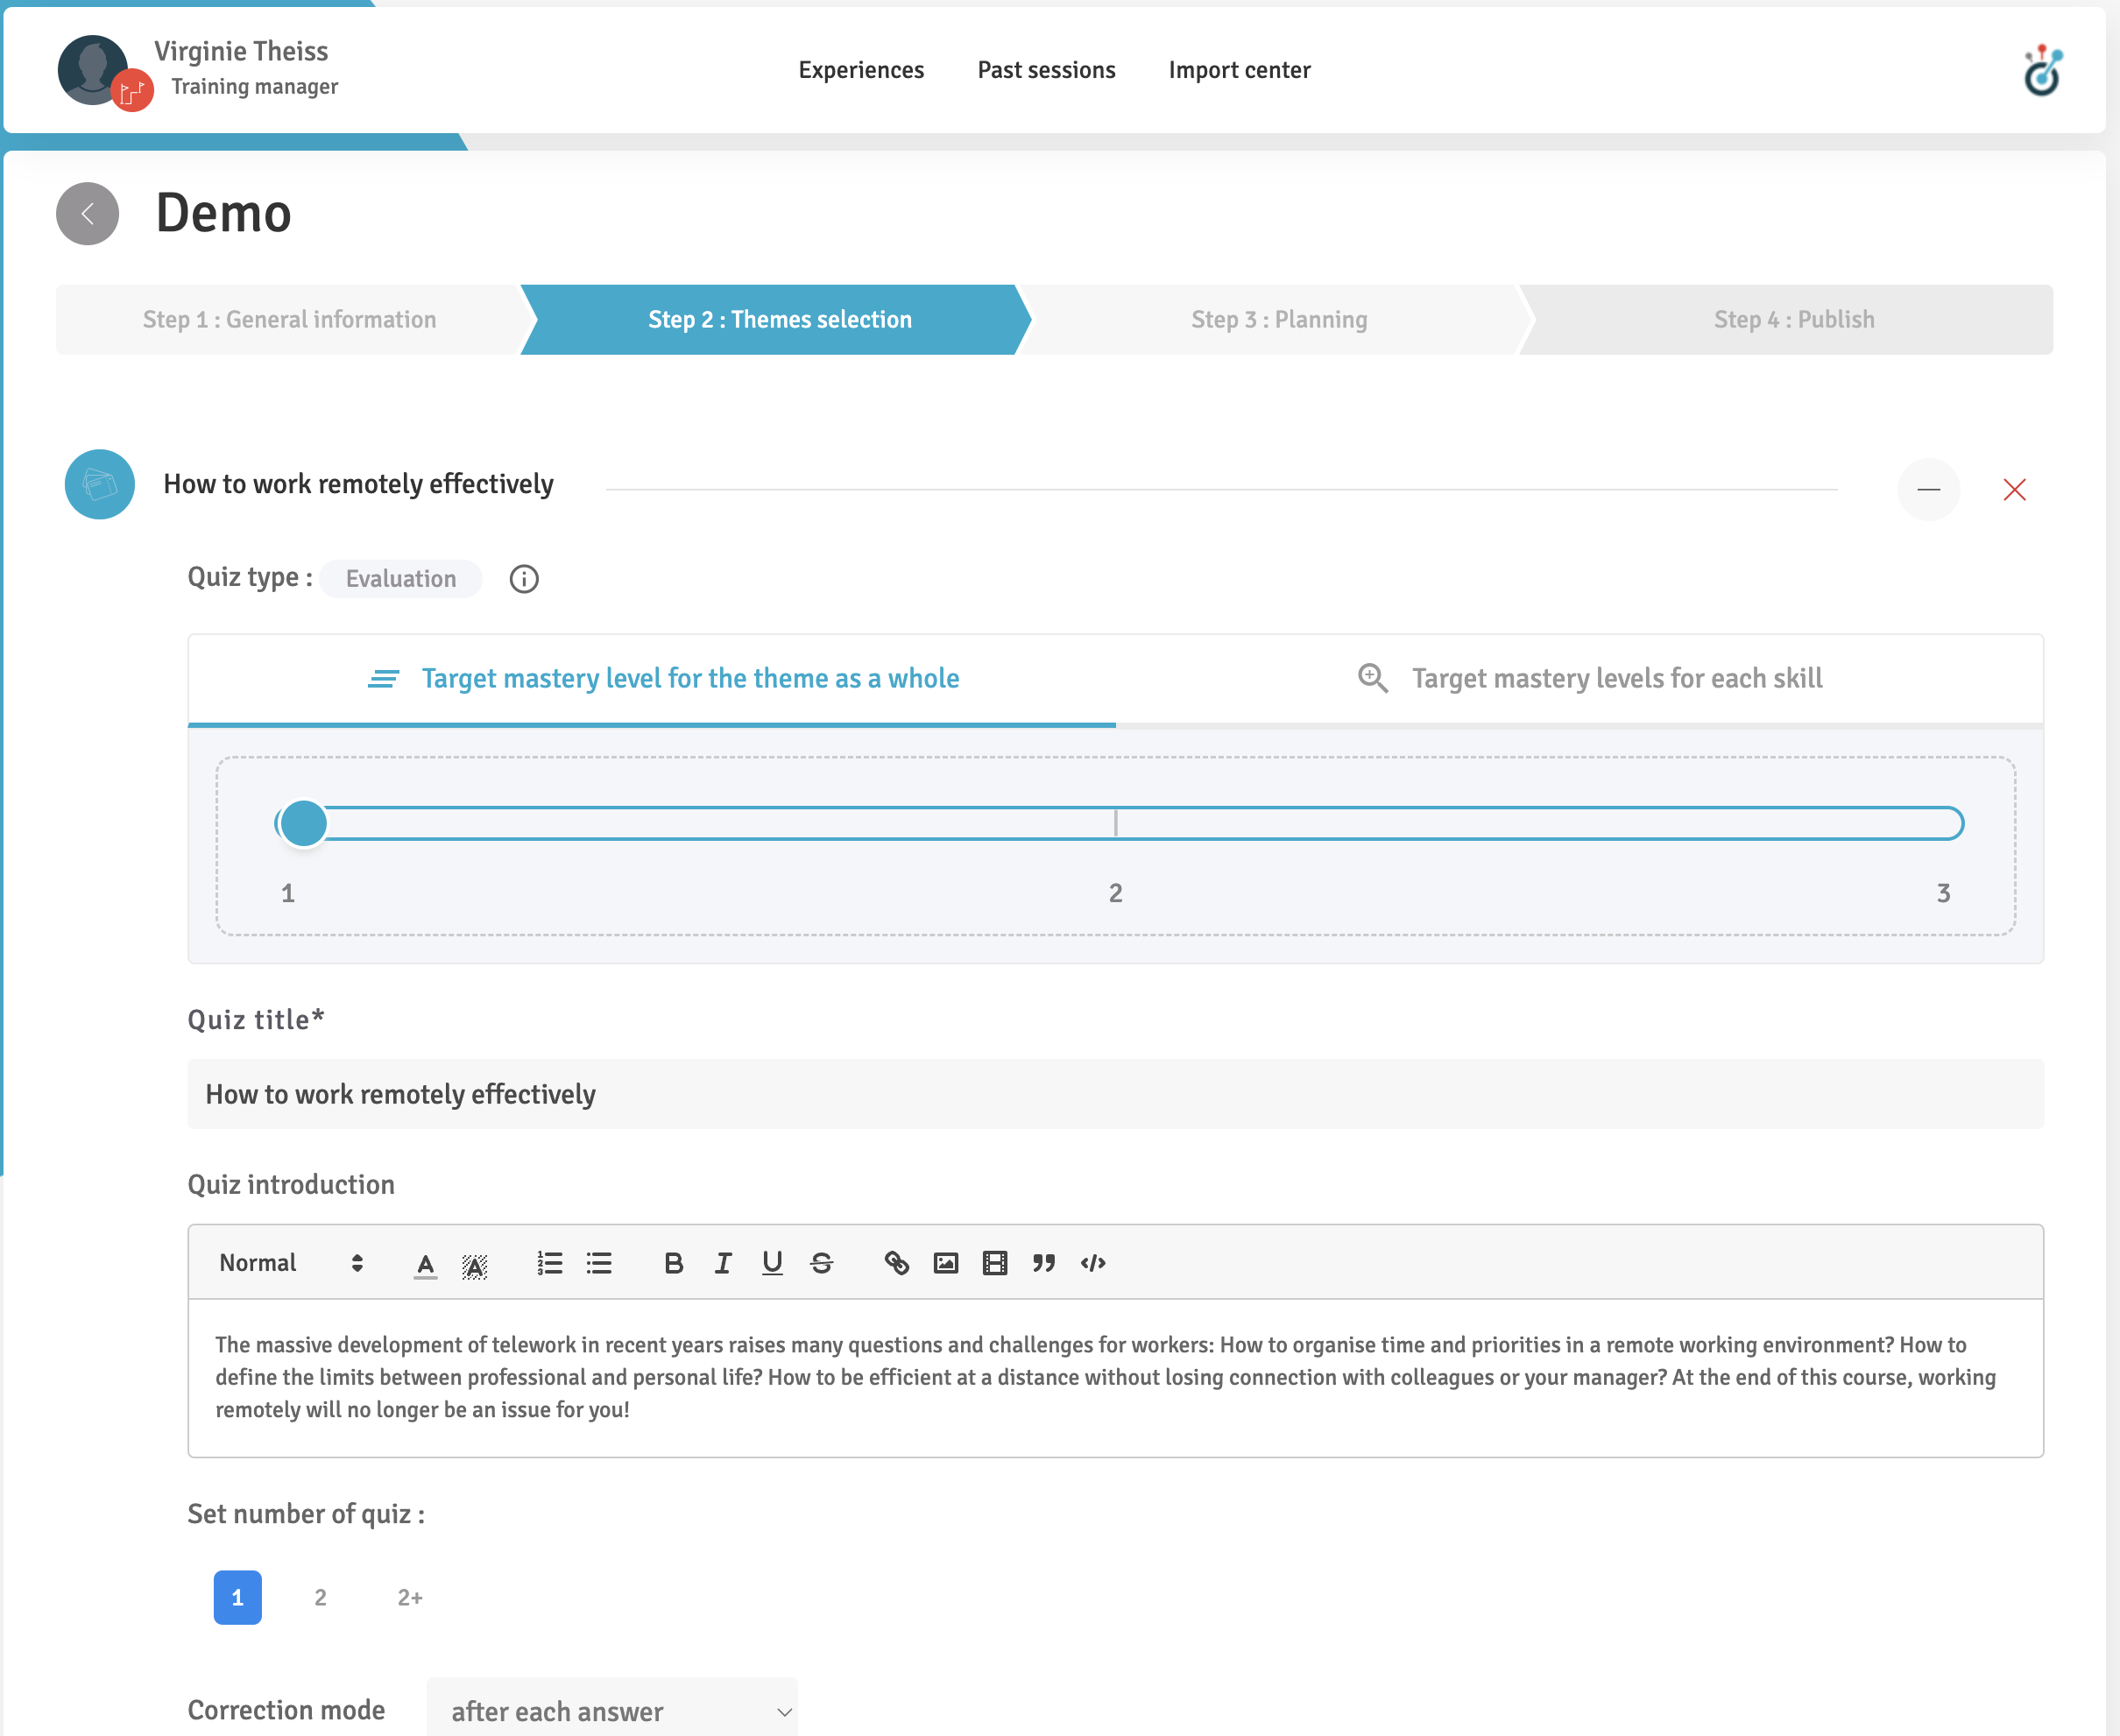Image resolution: width=2120 pixels, height=1736 pixels.
Task: Insert a hyperlink
Action: [x=897, y=1263]
